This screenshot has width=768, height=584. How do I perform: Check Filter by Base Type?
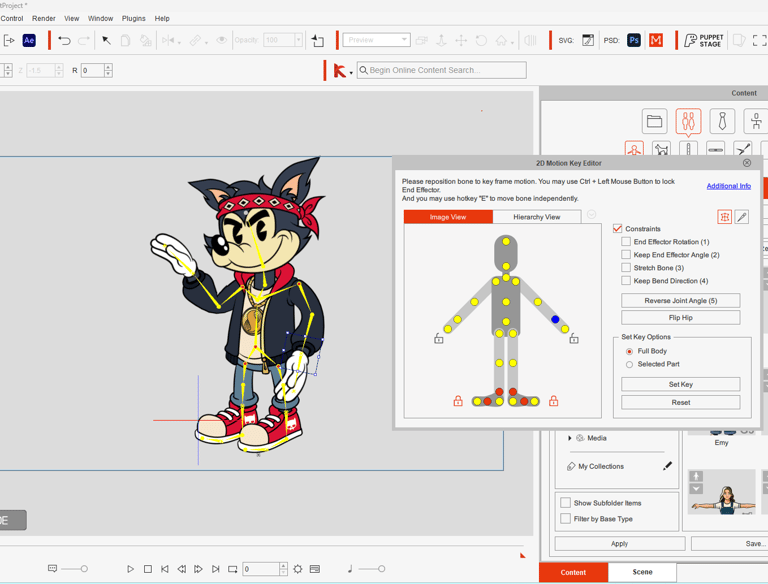(x=565, y=518)
